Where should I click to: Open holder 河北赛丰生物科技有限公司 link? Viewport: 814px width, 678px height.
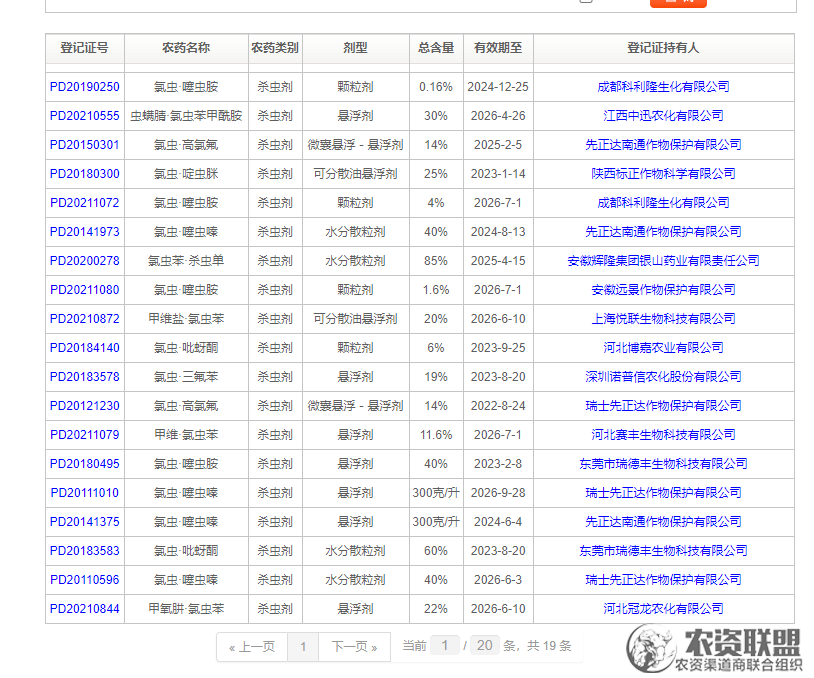click(663, 435)
